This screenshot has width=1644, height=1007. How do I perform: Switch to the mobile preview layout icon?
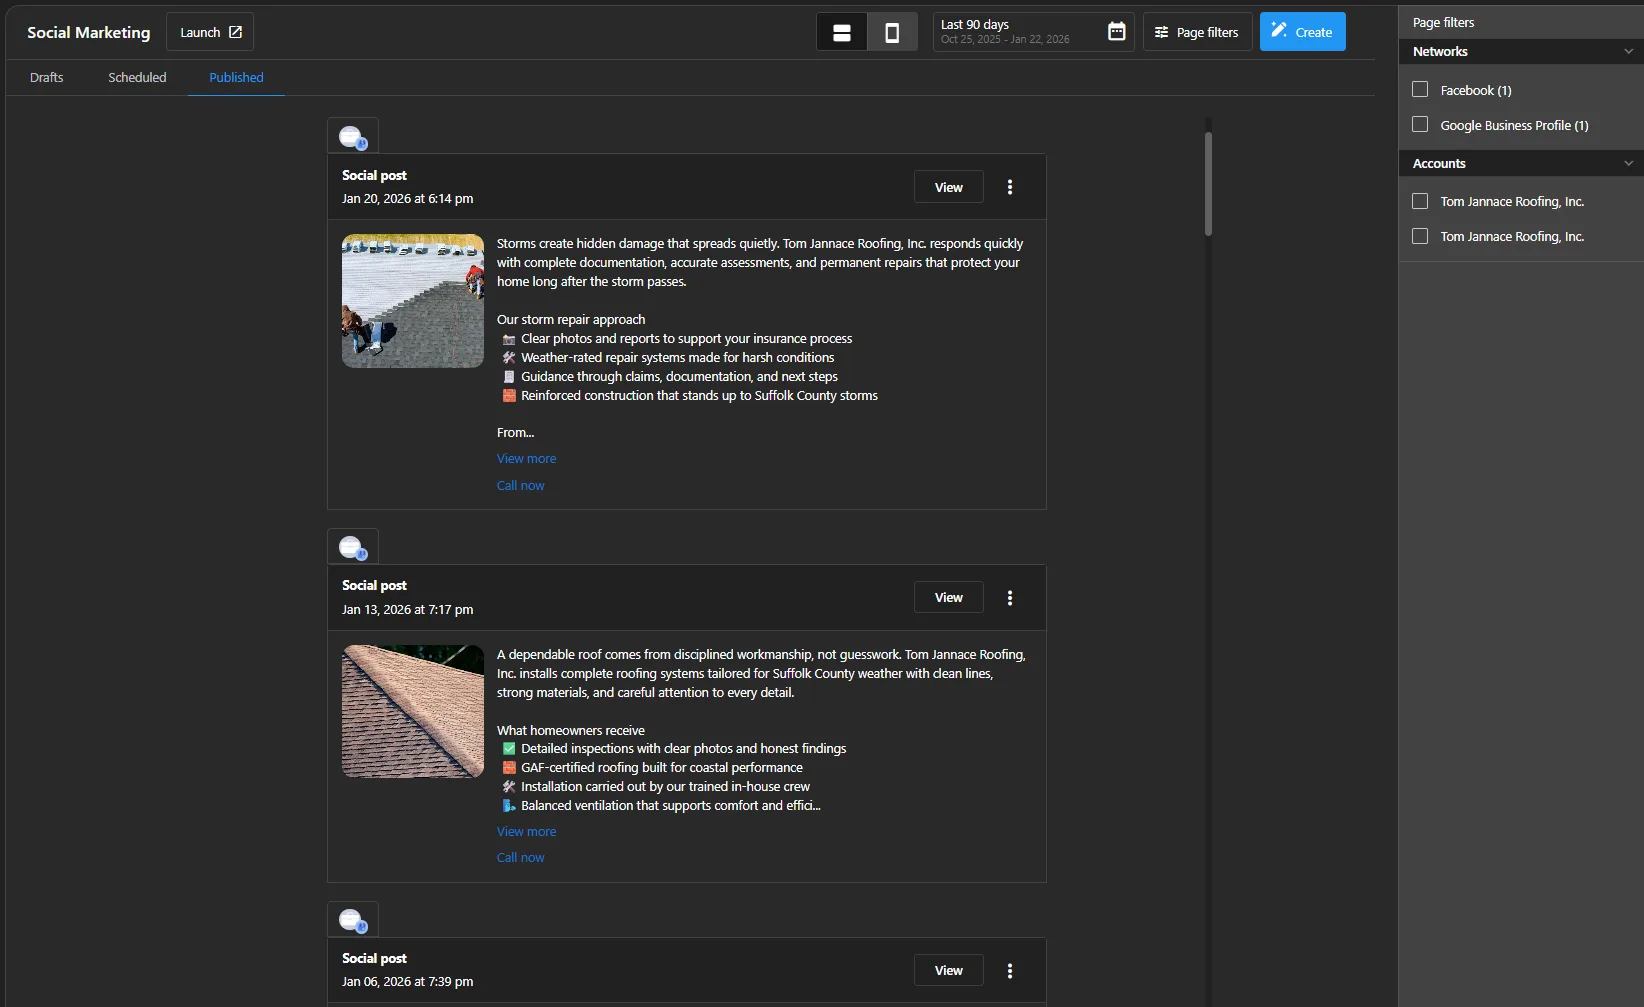coord(892,33)
